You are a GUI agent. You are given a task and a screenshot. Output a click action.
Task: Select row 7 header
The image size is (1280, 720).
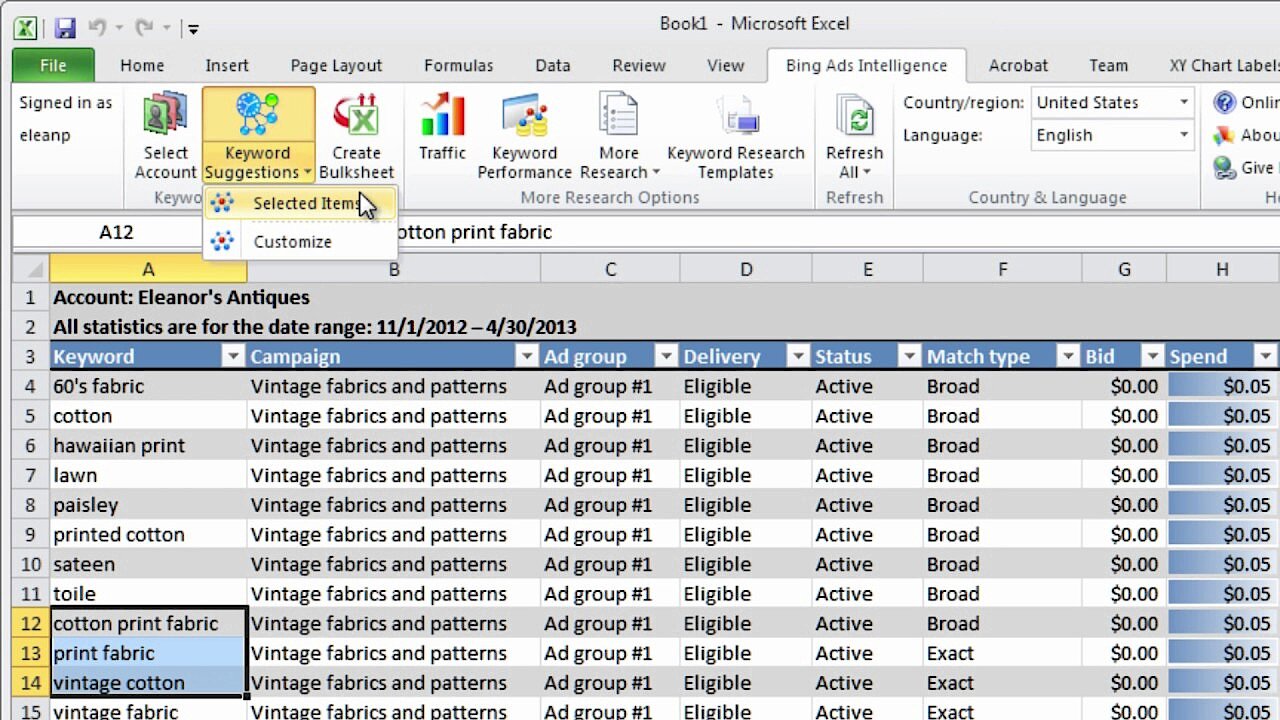pyautogui.click(x=31, y=475)
